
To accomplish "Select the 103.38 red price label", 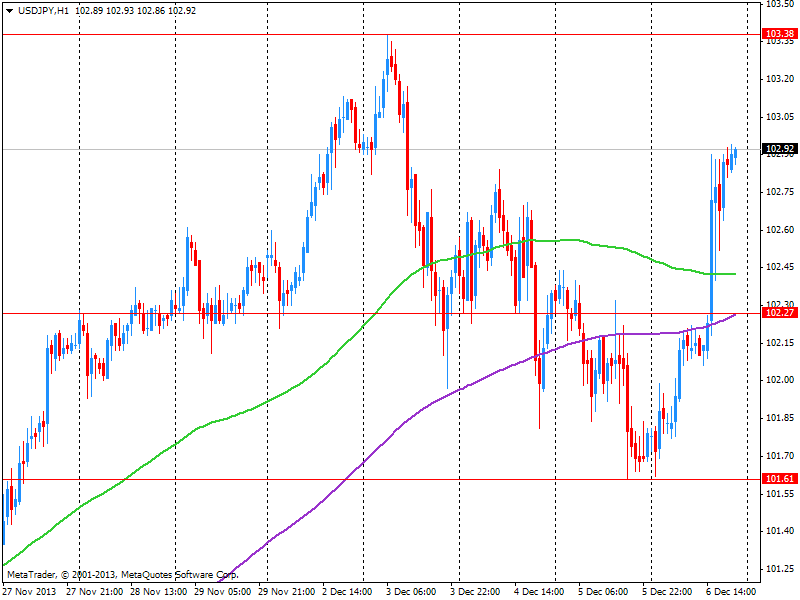I will [x=780, y=34].
